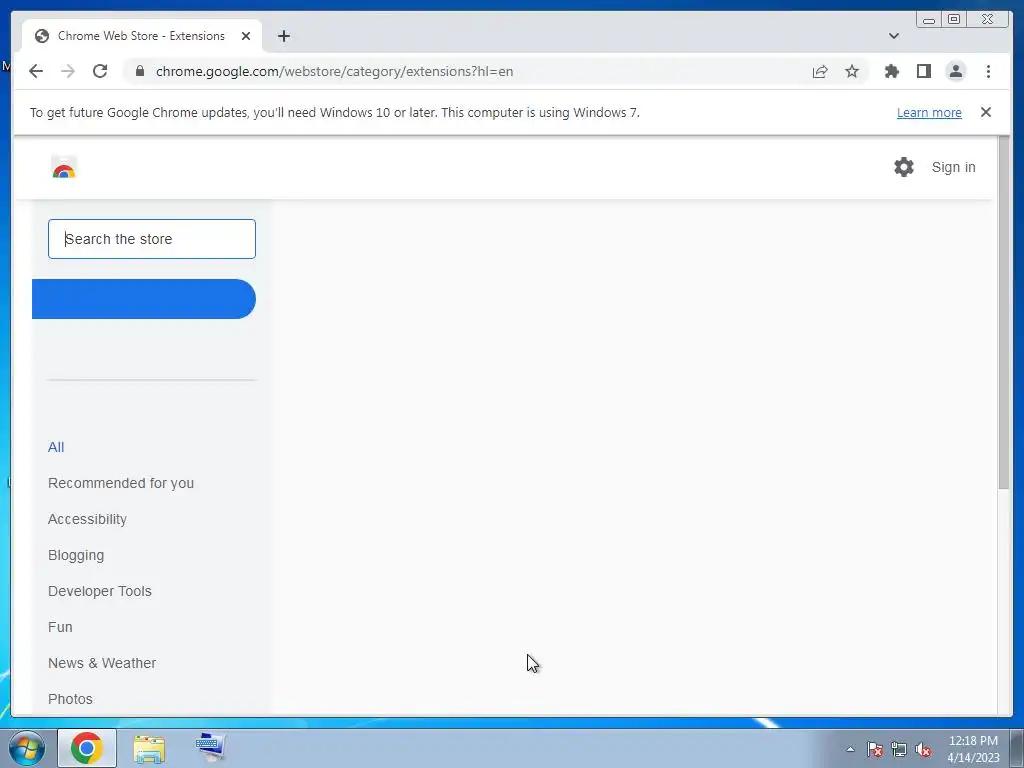Focus the Search the store field
The width and height of the screenshot is (1024, 768).
point(152,239)
